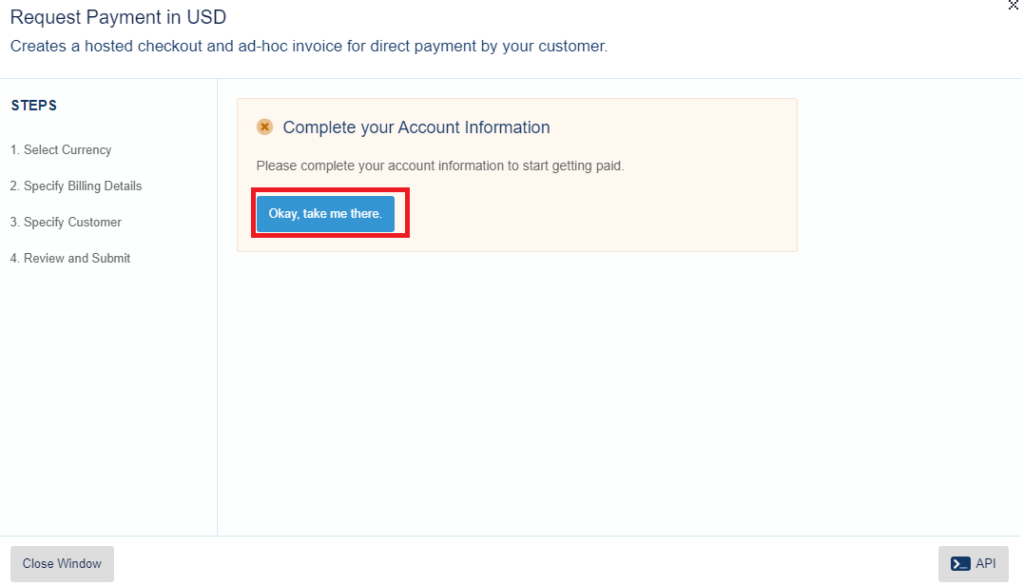Click the orange error circle icon

click(264, 127)
